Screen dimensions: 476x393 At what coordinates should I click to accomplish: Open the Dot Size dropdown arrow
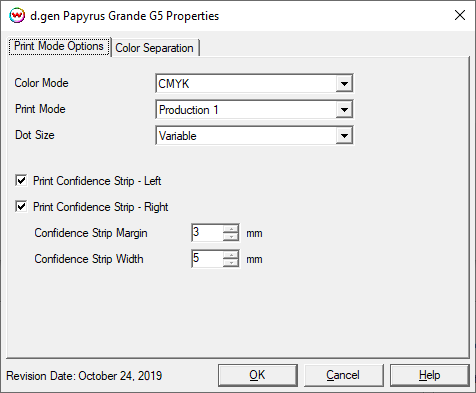point(344,135)
